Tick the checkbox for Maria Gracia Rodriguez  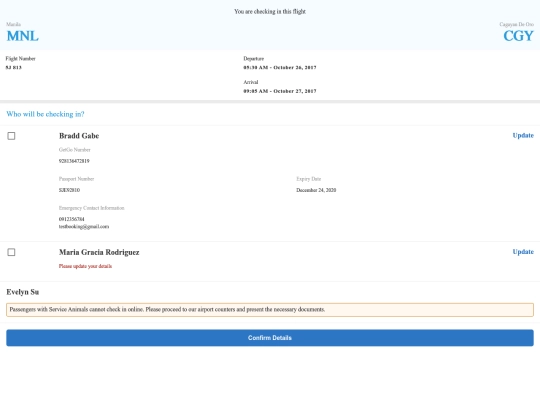(x=11, y=252)
